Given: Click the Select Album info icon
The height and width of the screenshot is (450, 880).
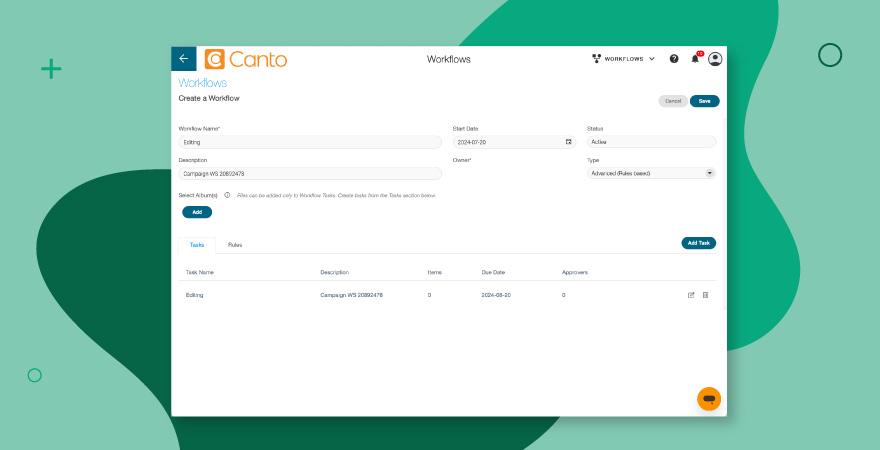Looking at the screenshot, I should 228,195.
